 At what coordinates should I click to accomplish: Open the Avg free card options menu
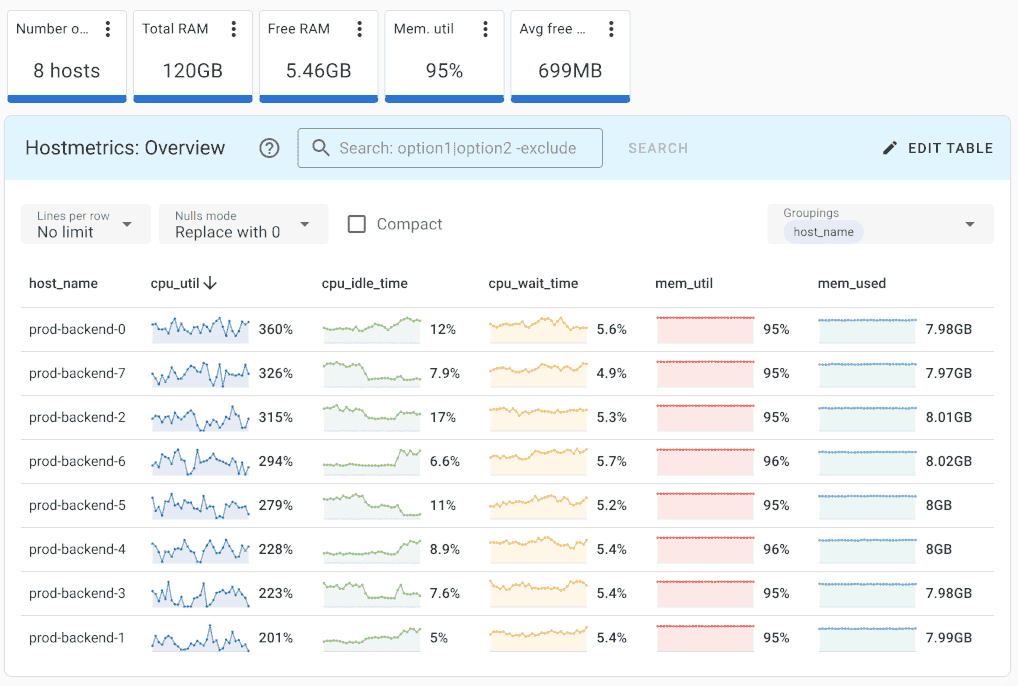coord(611,29)
